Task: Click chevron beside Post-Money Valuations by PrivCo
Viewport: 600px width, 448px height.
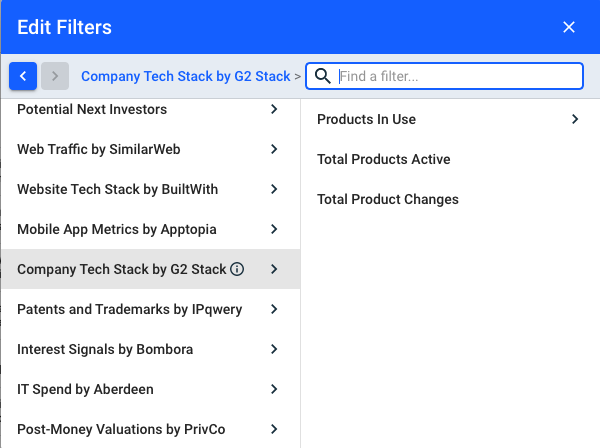Action: coord(274,429)
